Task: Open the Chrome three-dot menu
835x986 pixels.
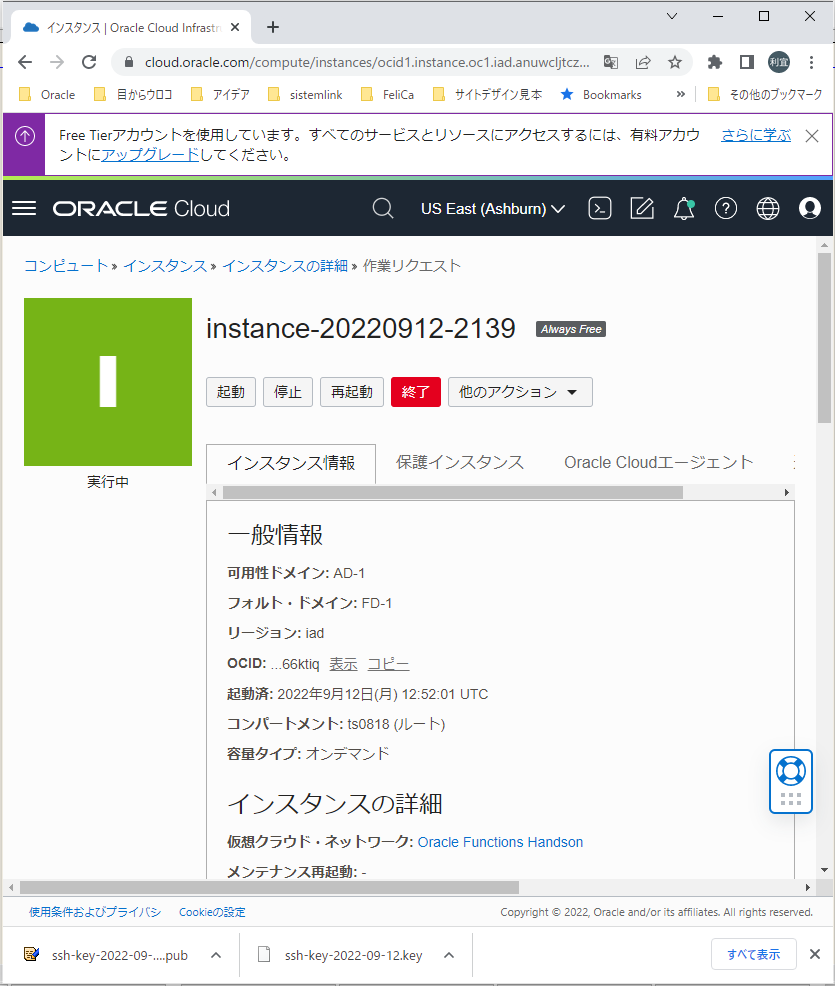Action: [x=812, y=62]
